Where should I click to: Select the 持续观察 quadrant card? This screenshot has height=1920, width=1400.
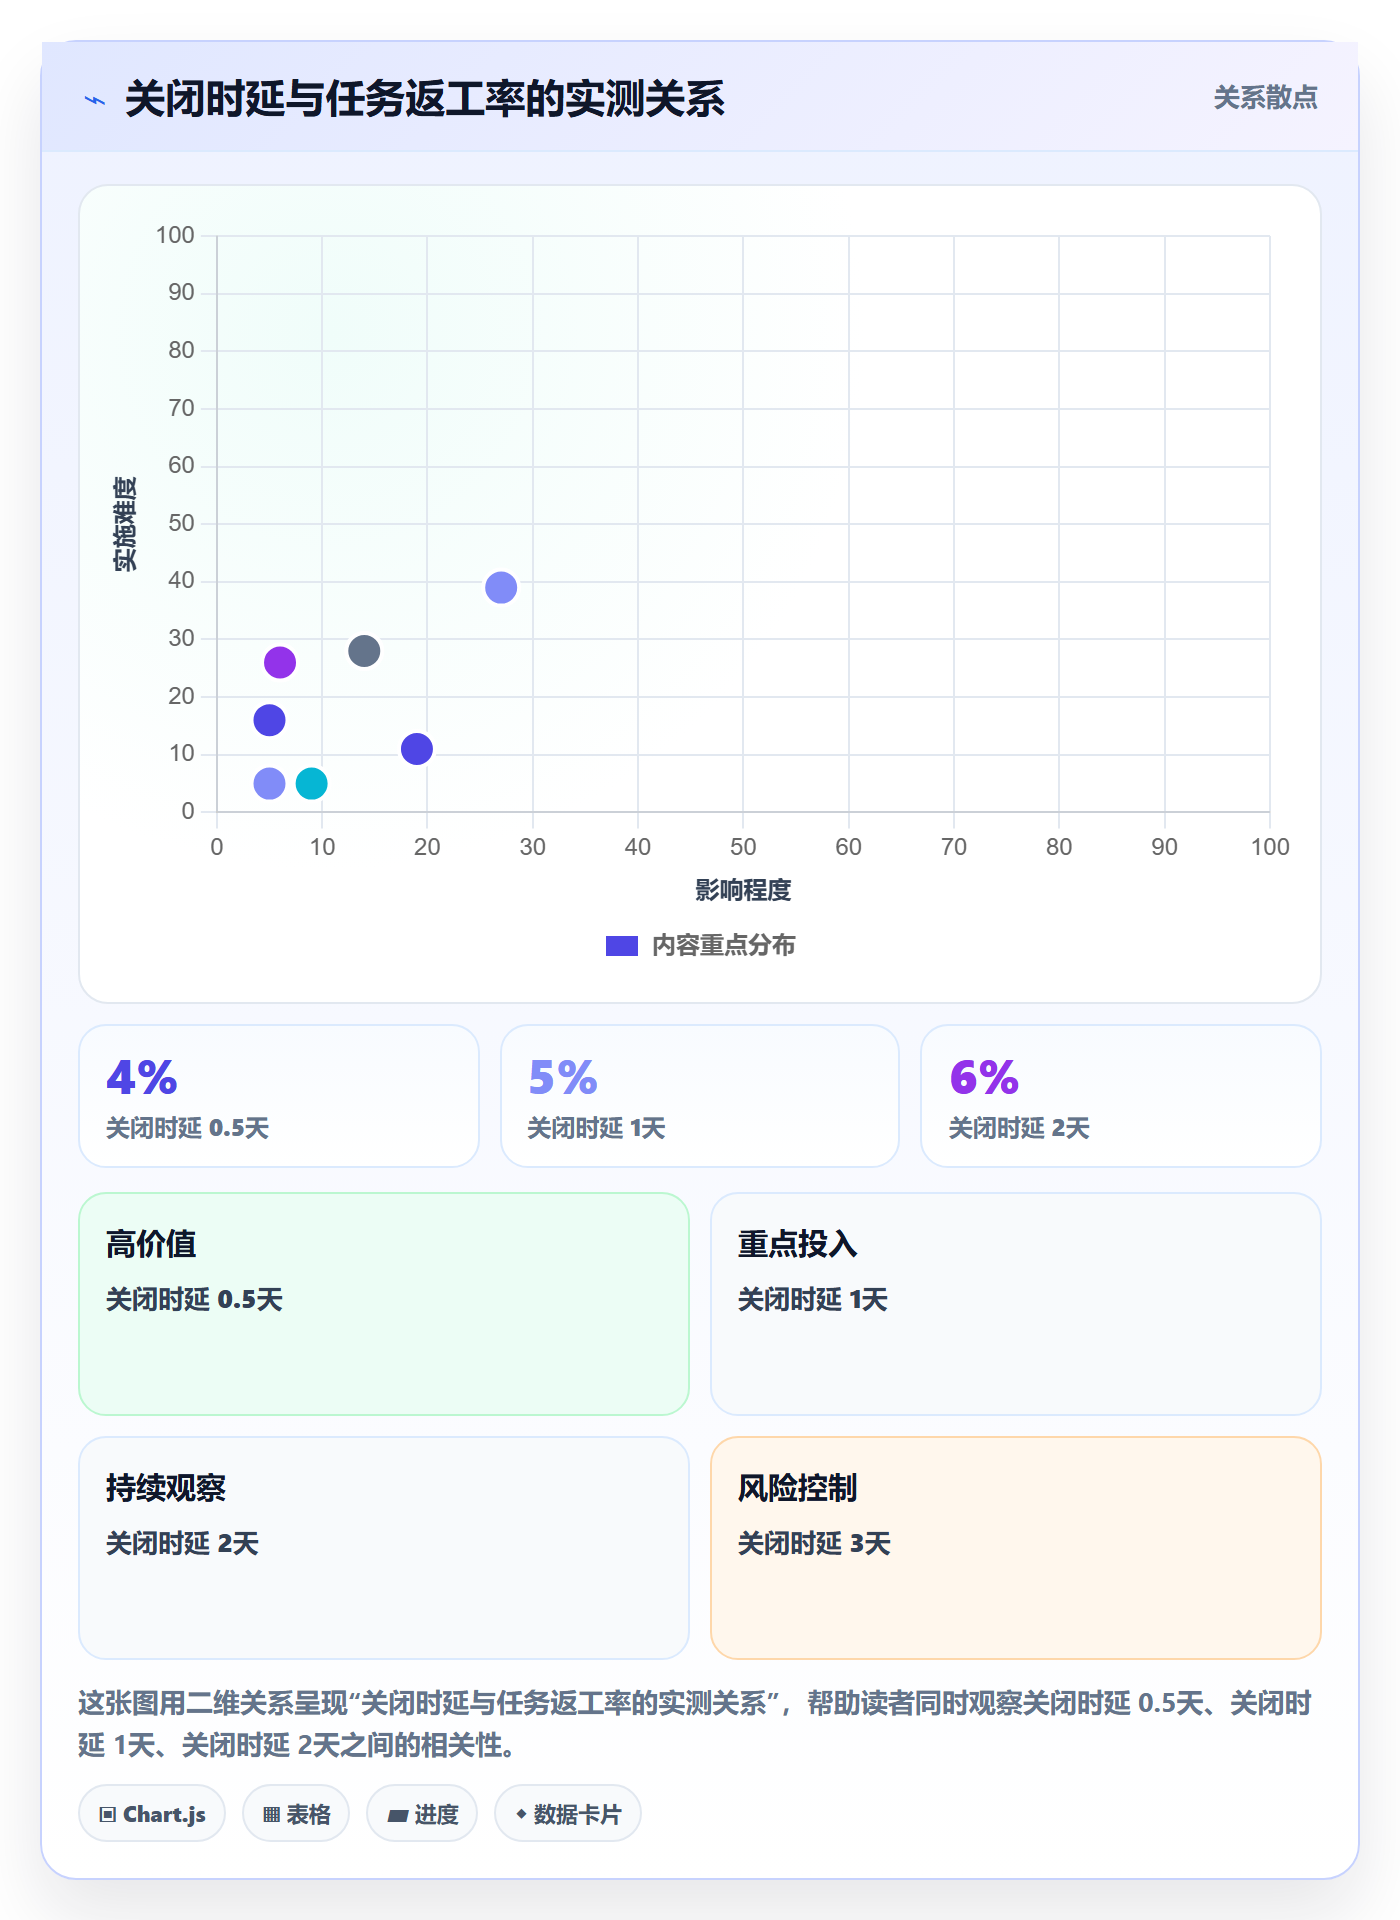click(384, 1547)
